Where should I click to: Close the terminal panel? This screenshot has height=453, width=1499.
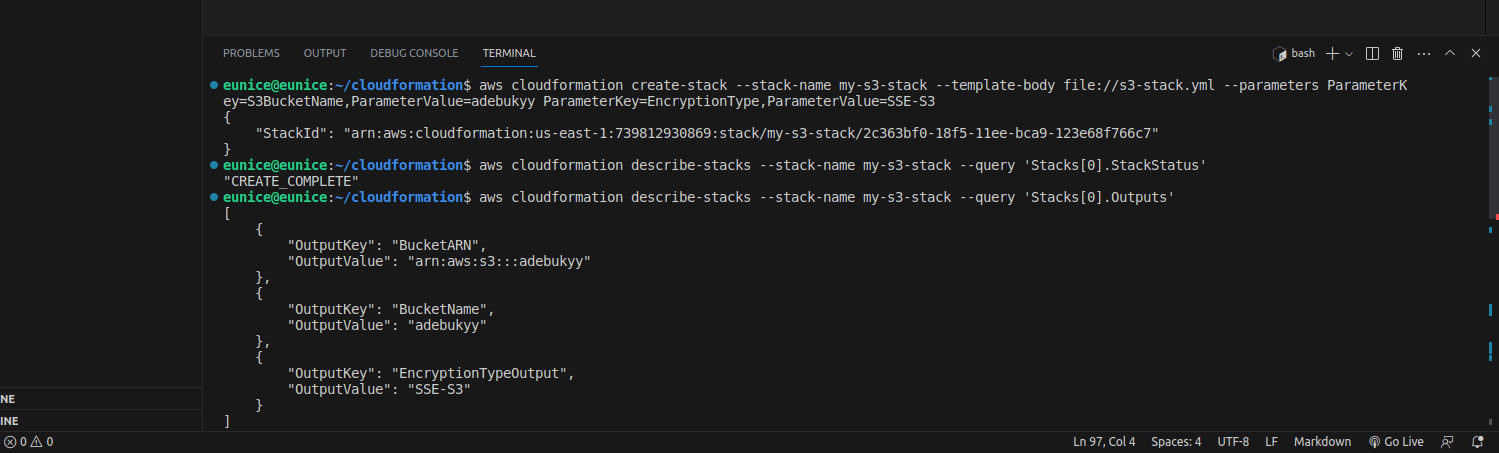tap(1475, 53)
